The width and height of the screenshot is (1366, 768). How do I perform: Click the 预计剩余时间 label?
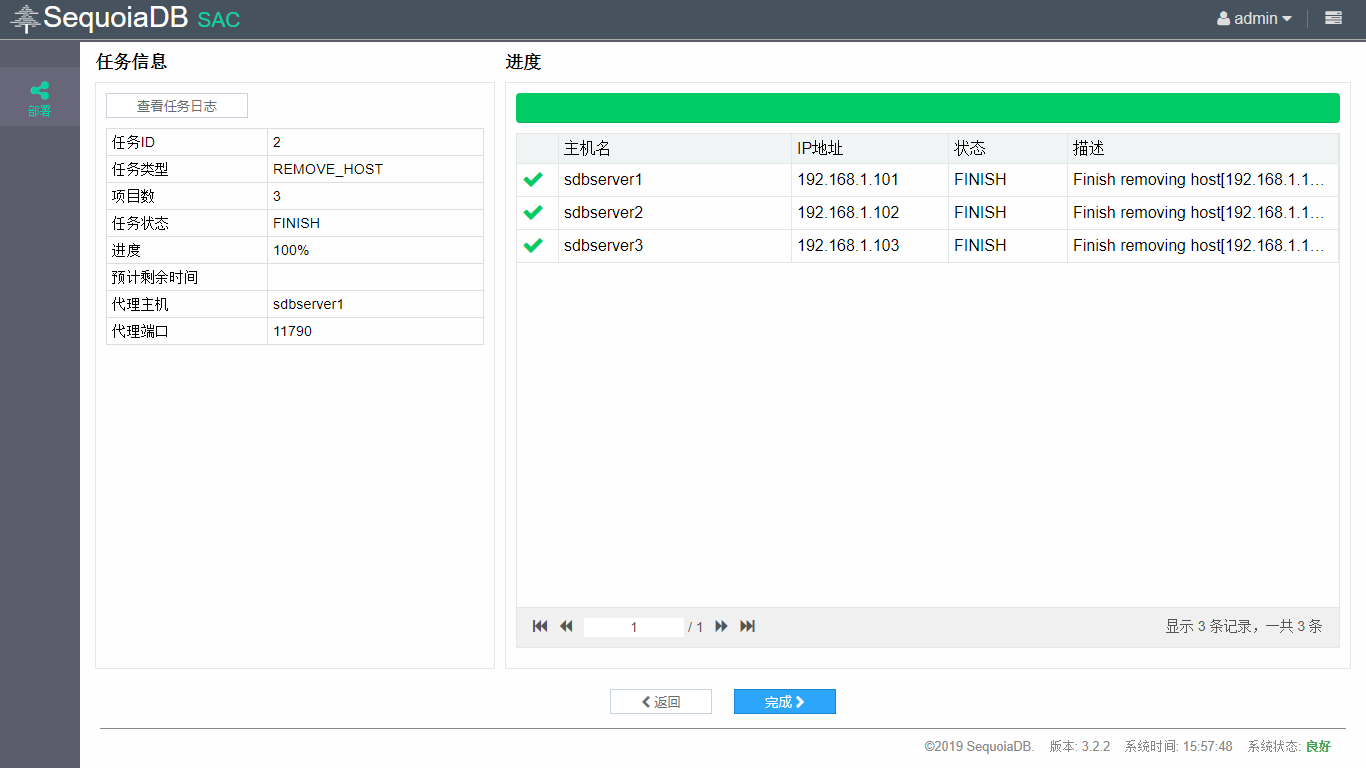click(155, 277)
